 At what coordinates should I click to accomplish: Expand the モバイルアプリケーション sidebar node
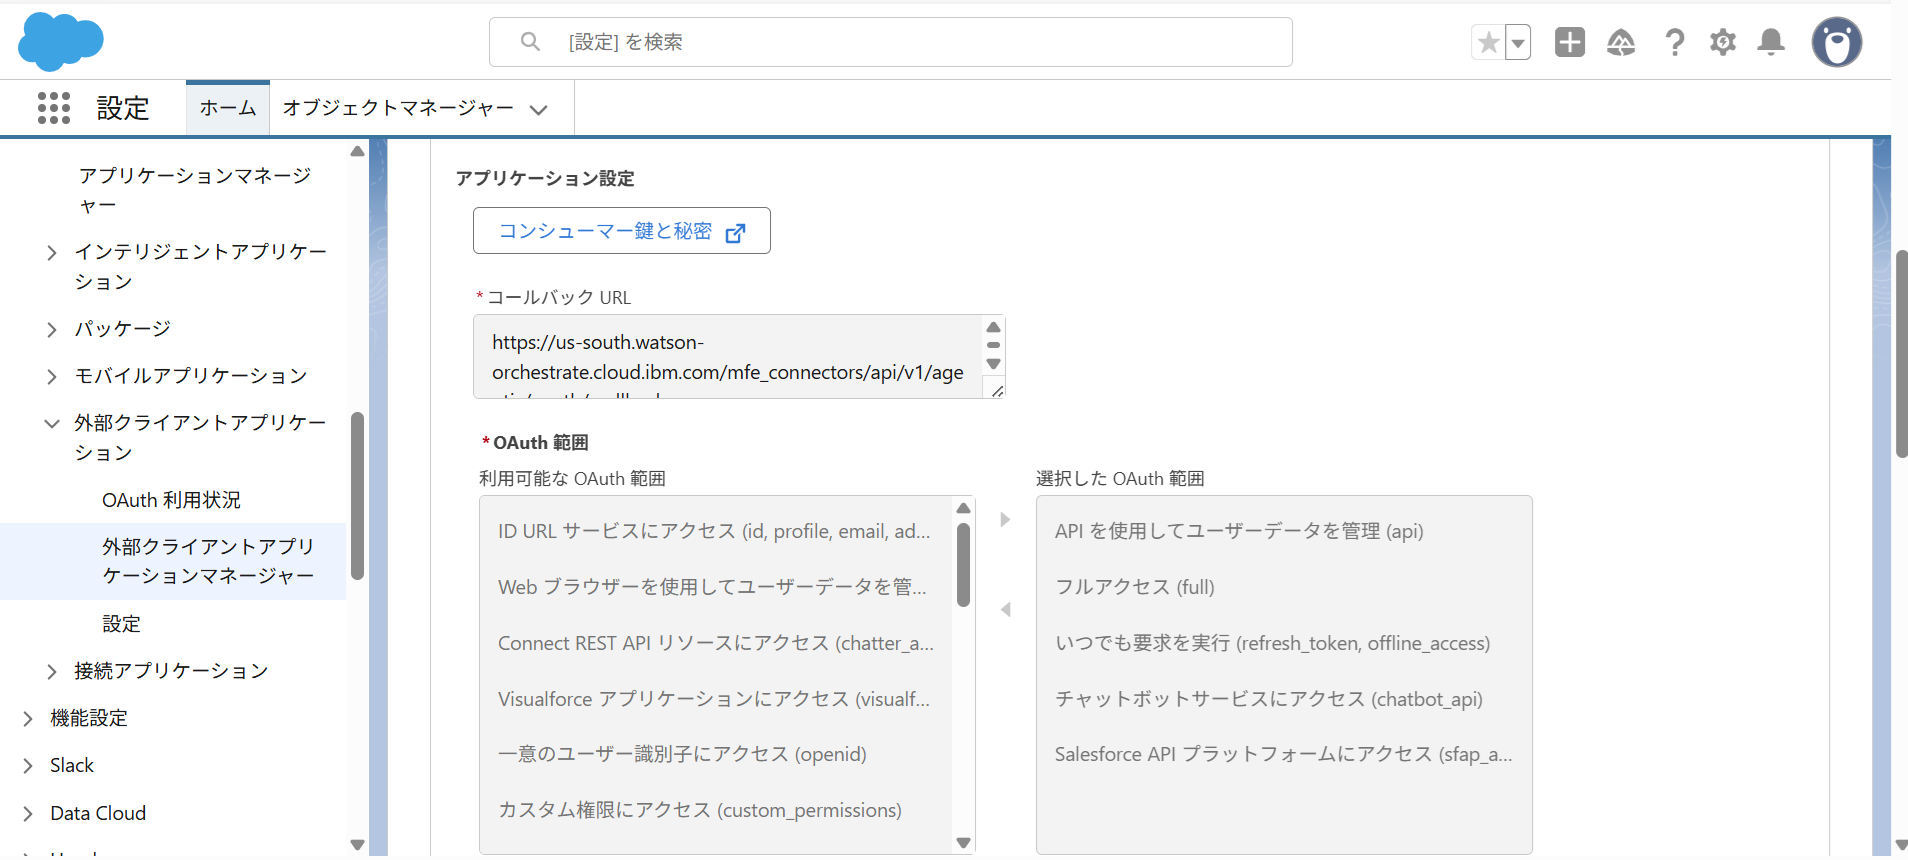click(52, 376)
